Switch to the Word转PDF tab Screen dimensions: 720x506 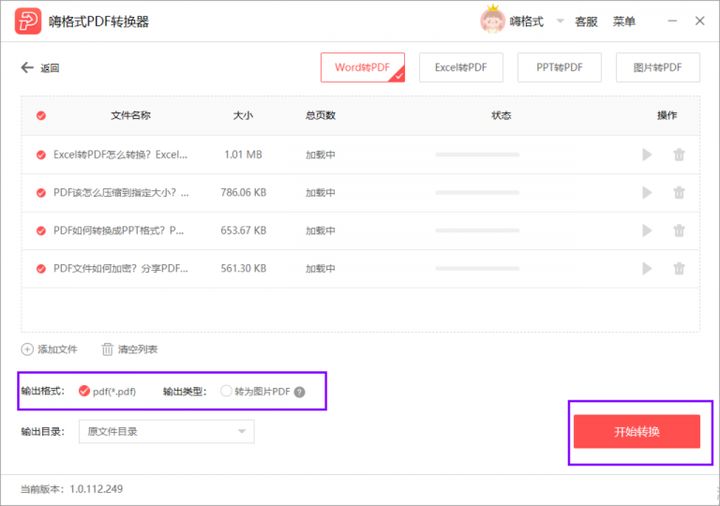pyautogui.click(x=363, y=67)
